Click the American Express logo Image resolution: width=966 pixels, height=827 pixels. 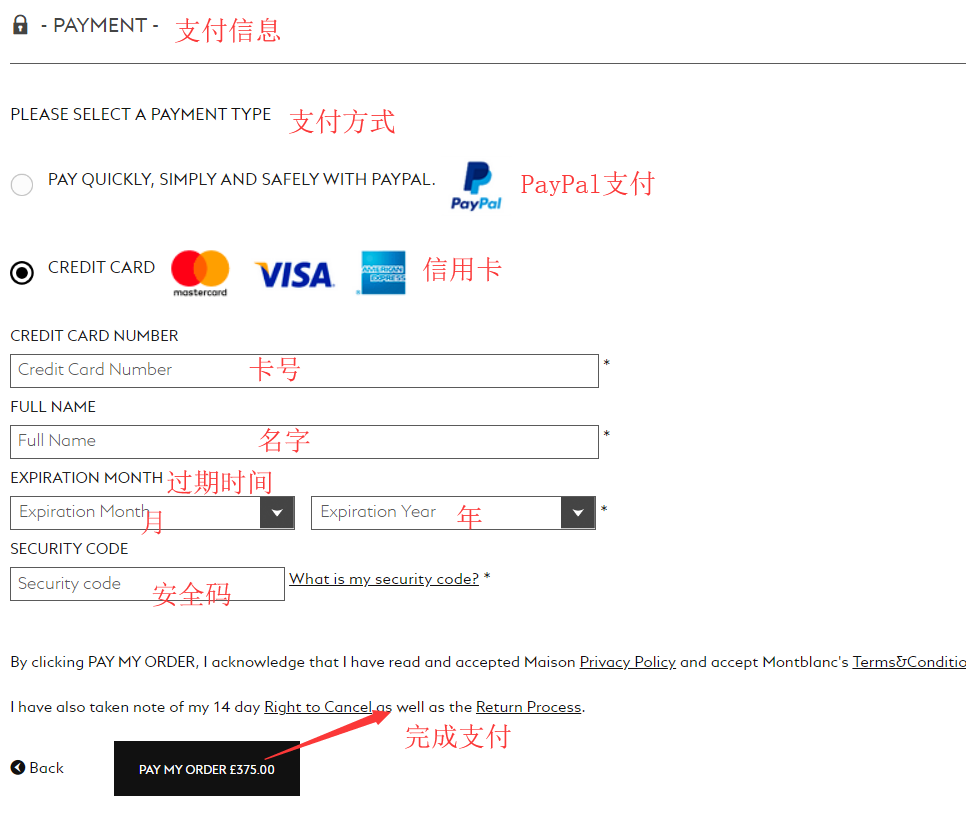point(383,272)
